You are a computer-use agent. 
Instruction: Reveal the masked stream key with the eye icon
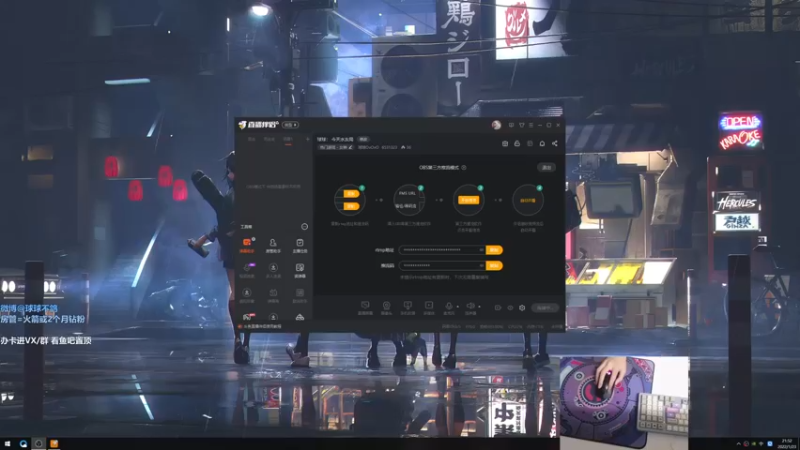481,266
